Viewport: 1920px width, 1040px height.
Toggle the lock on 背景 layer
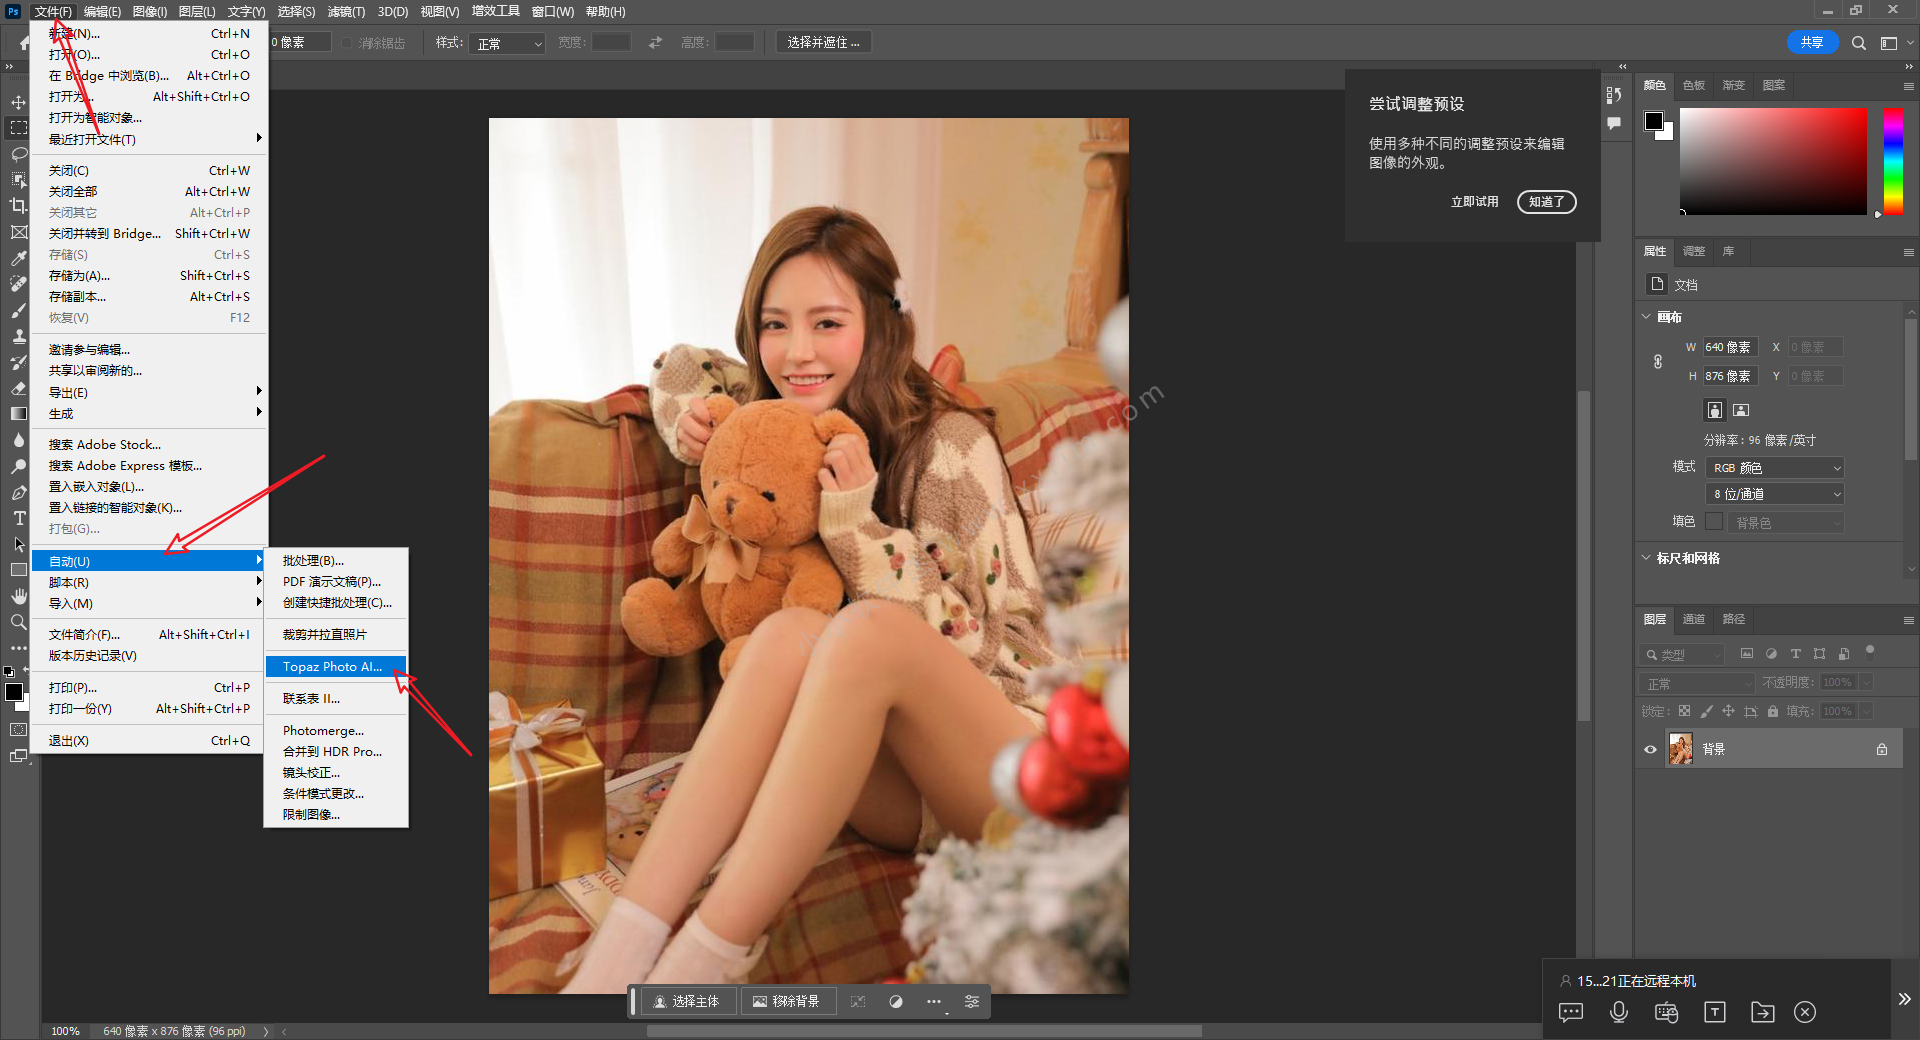pos(1882,749)
